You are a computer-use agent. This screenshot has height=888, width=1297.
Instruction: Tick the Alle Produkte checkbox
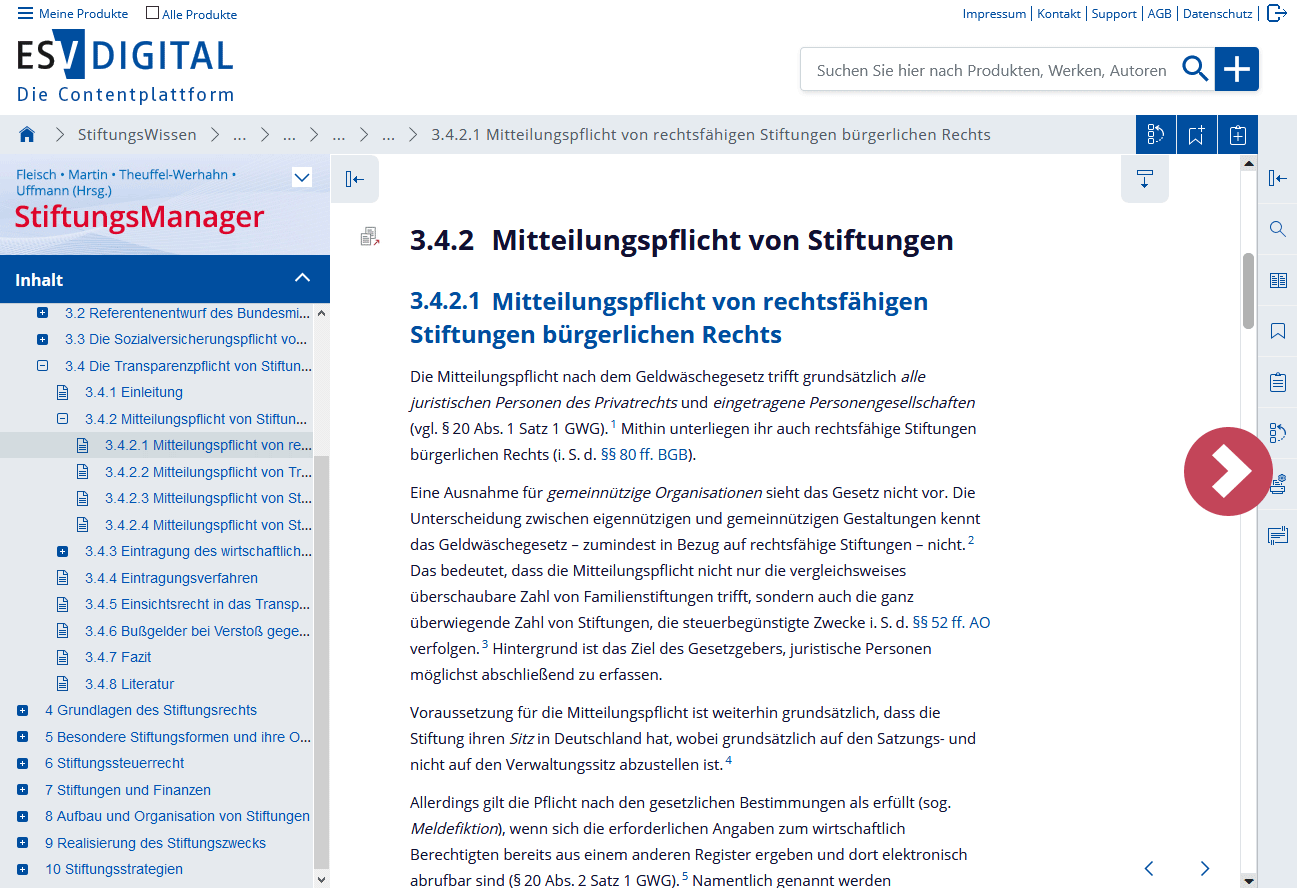(152, 13)
